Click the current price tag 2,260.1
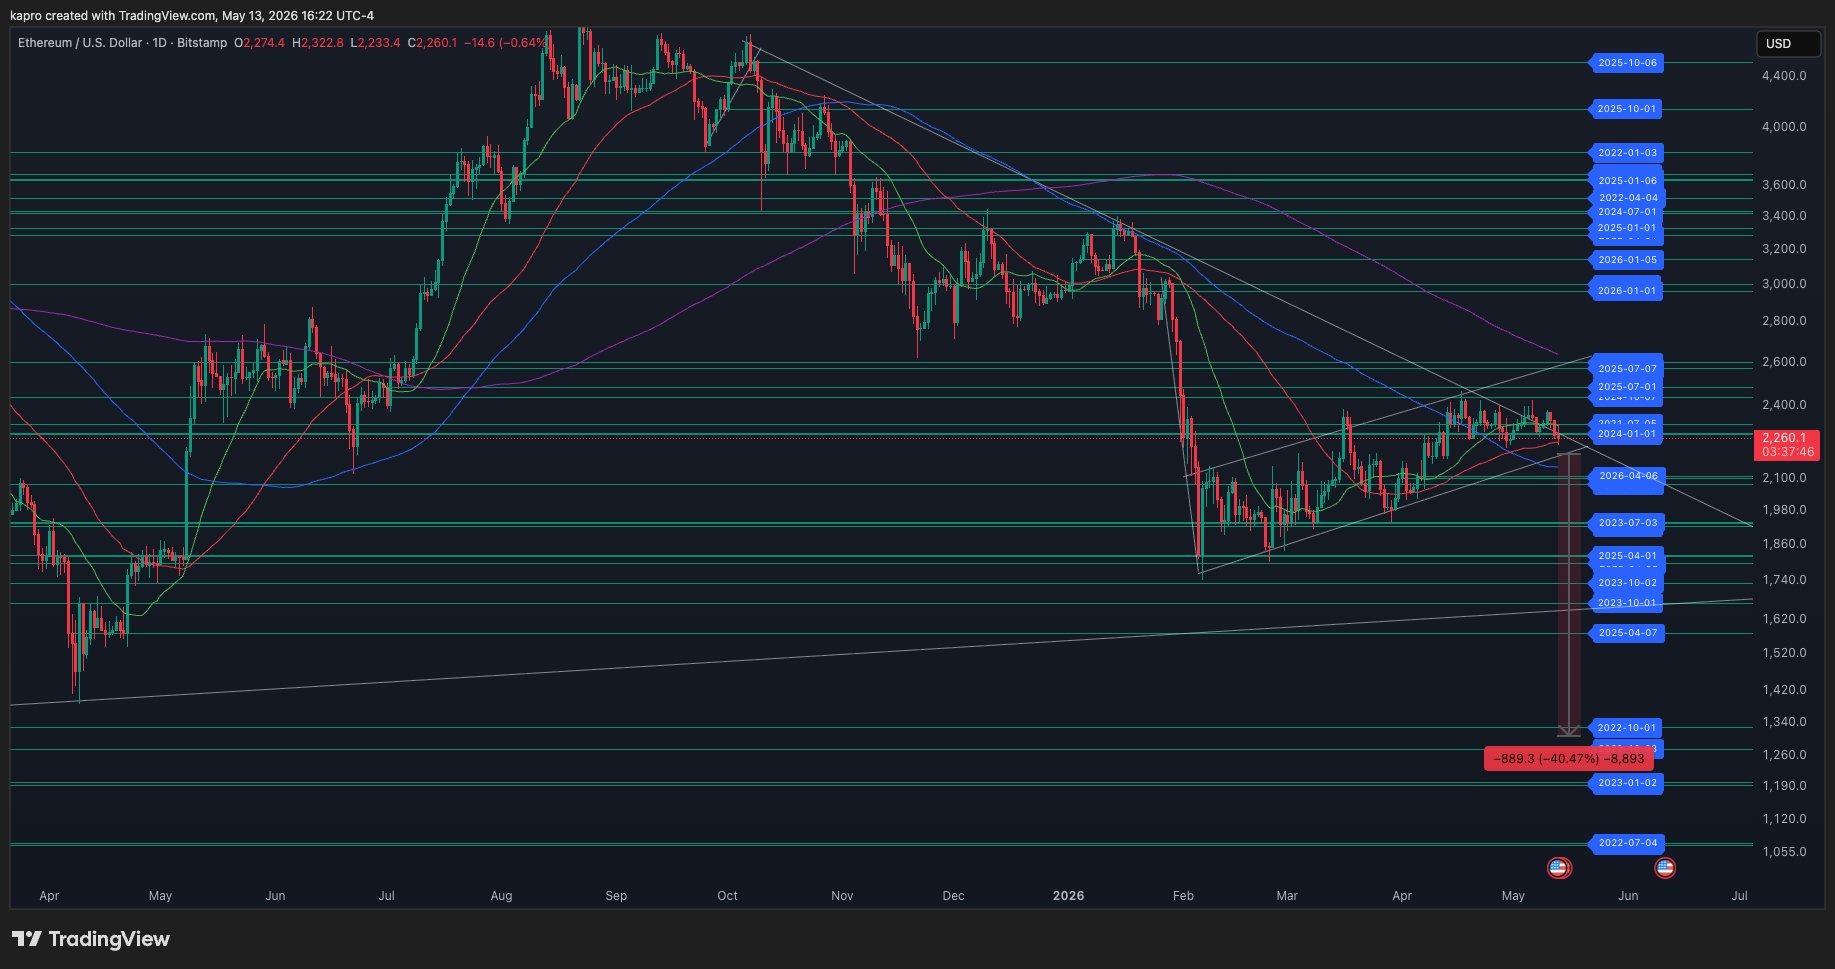1835x969 pixels. (1783, 438)
